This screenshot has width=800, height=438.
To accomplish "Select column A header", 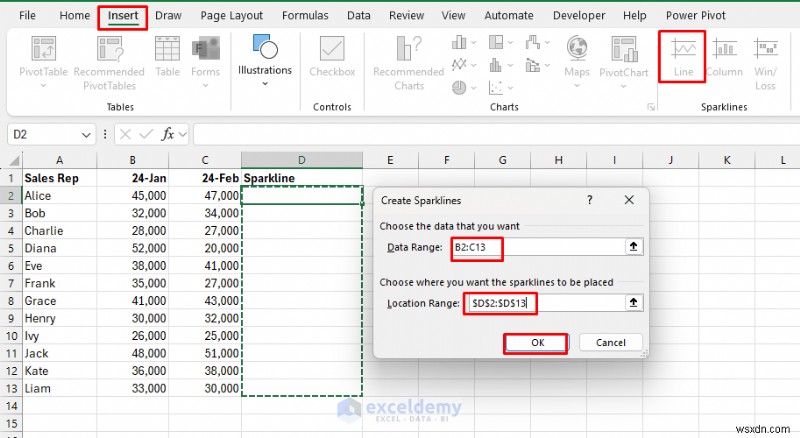I will (x=59, y=160).
